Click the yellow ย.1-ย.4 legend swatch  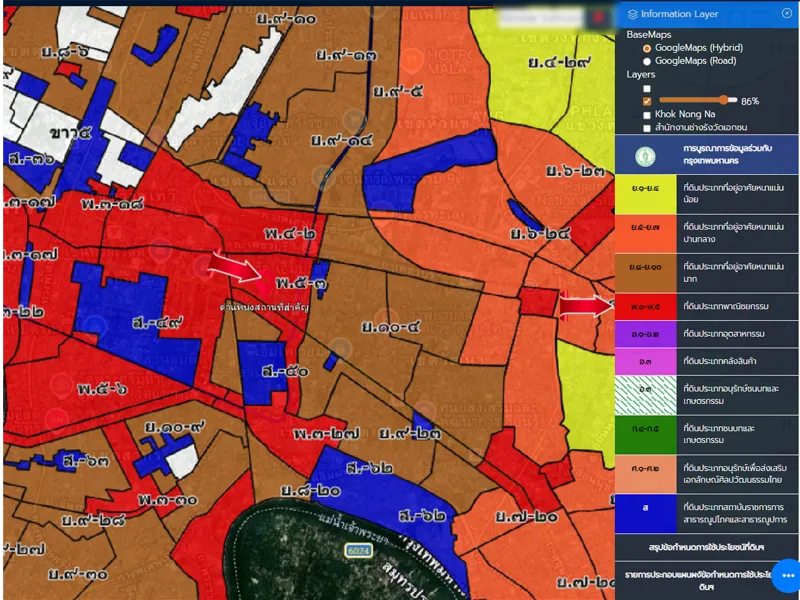click(645, 193)
